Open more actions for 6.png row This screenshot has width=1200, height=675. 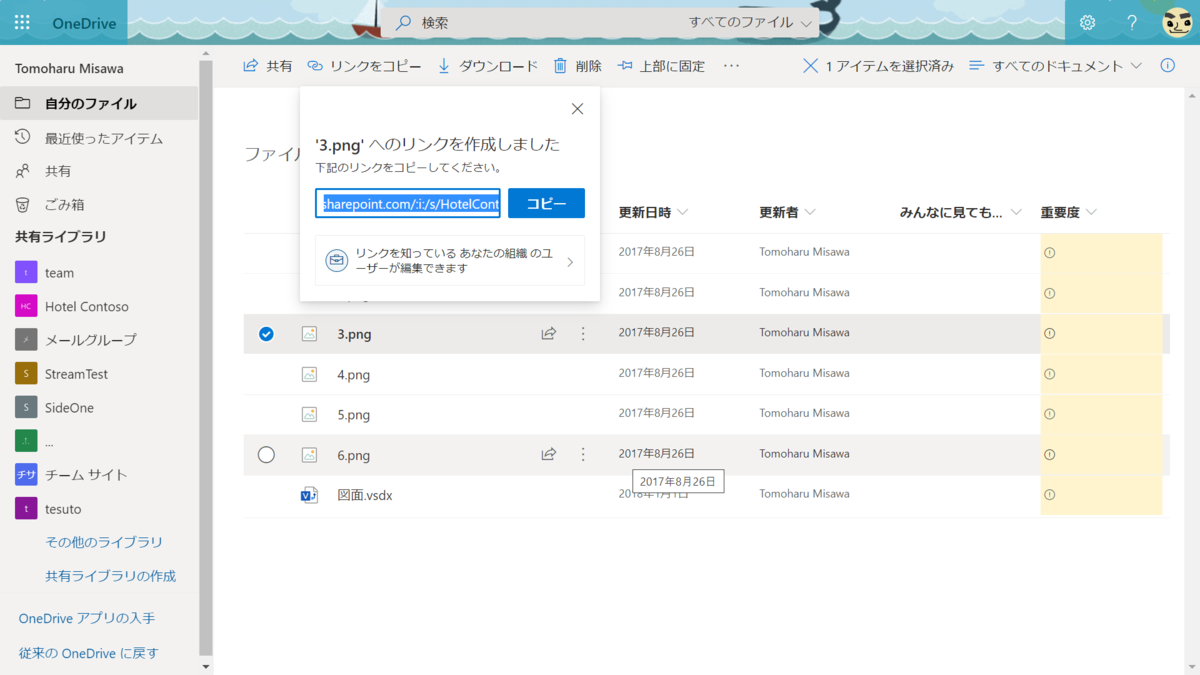pos(583,454)
